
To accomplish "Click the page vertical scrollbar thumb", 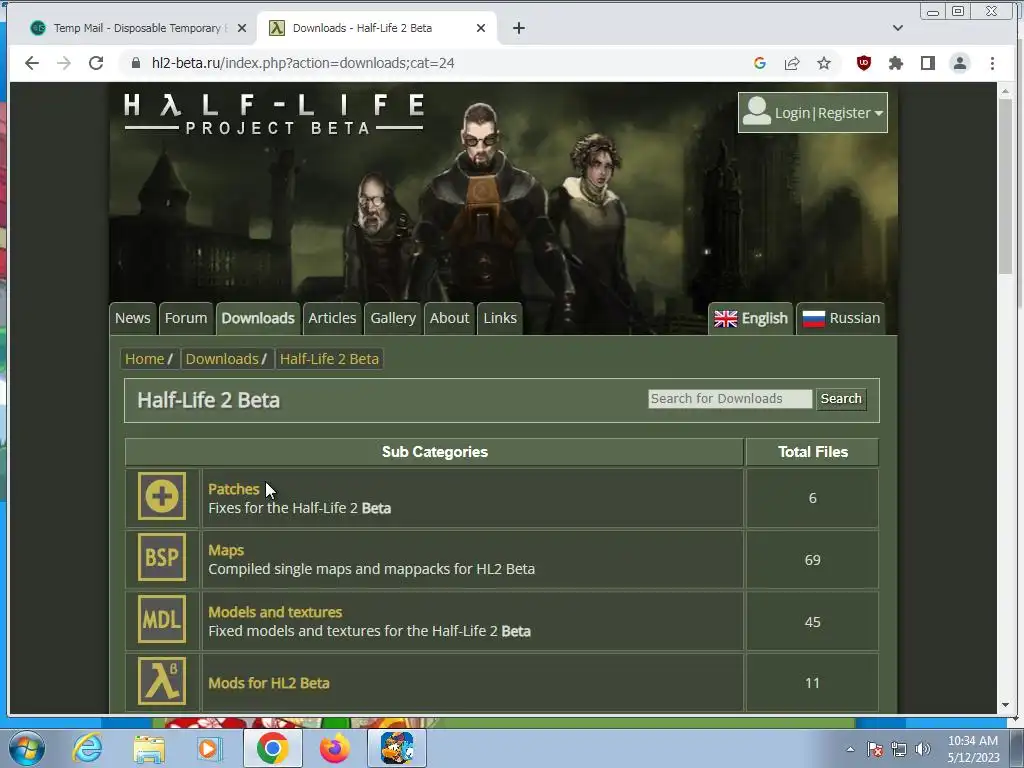I will pos(1005,186).
